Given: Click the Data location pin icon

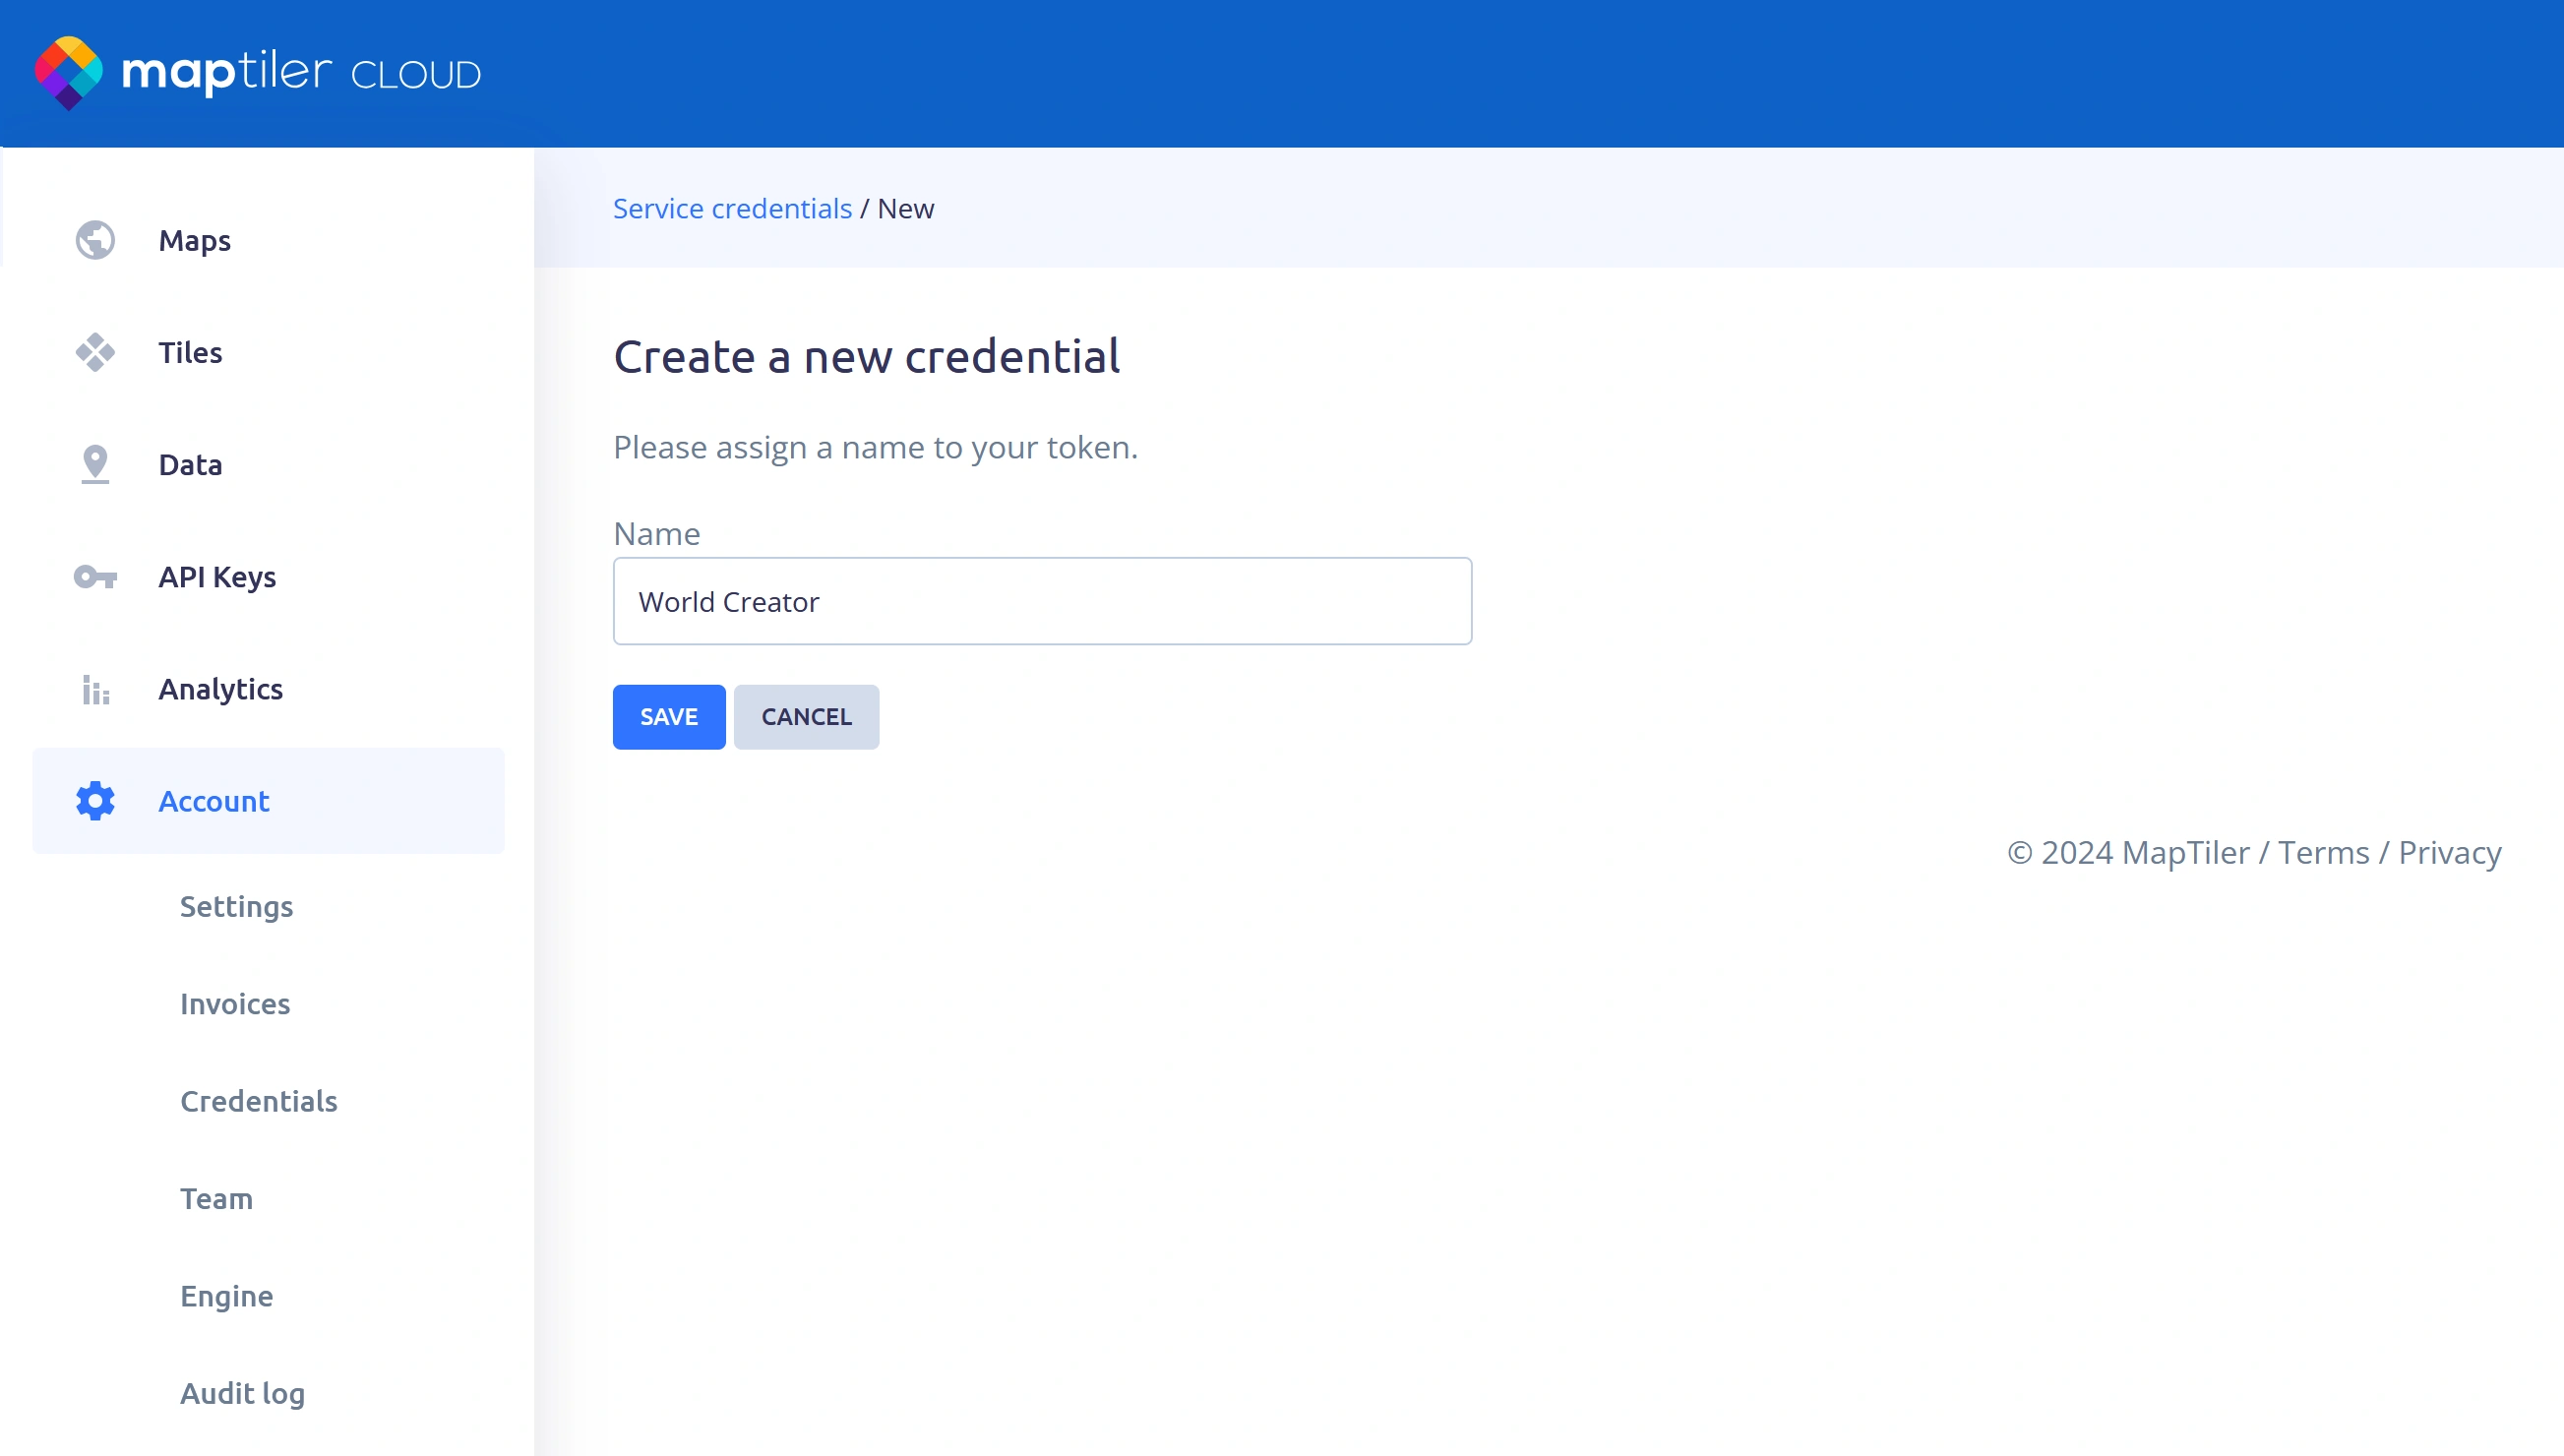Looking at the screenshot, I should (95, 464).
